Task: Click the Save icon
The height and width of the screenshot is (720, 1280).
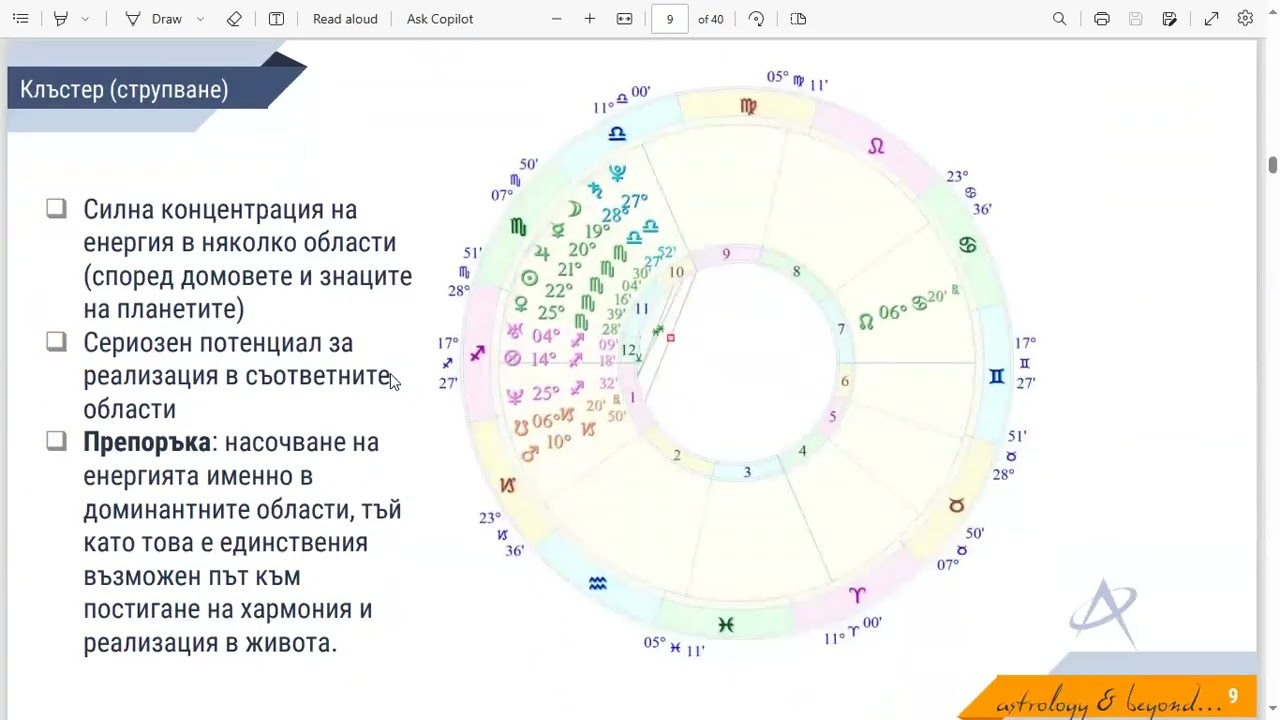Action: click(x=1135, y=19)
